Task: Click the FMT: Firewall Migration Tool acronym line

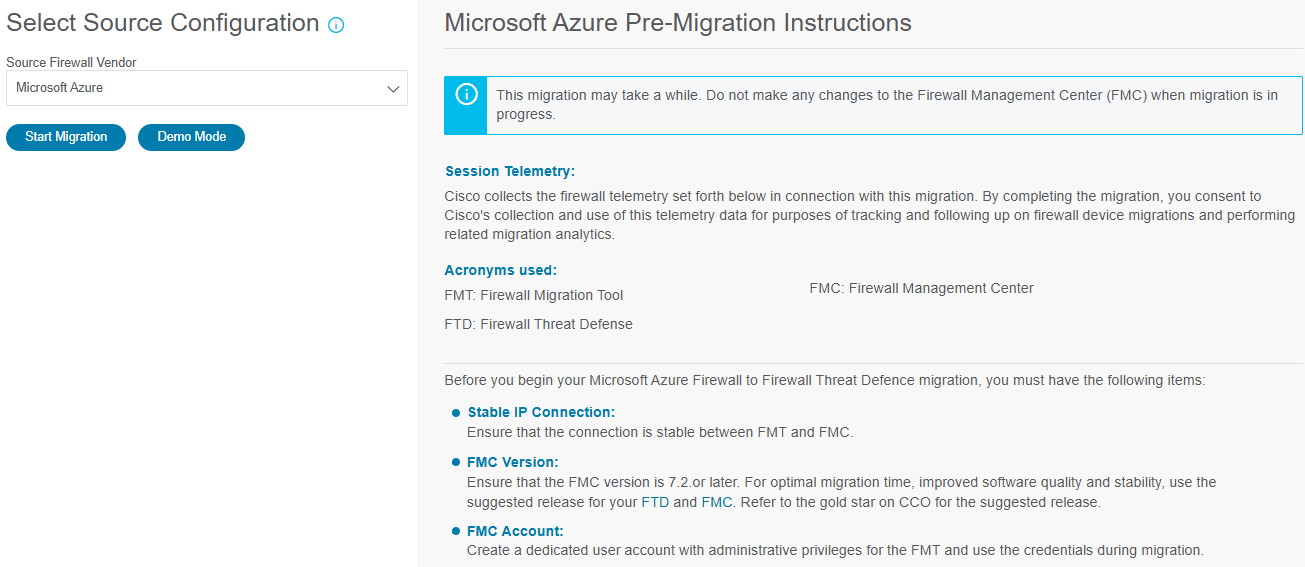Action: (534, 295)
